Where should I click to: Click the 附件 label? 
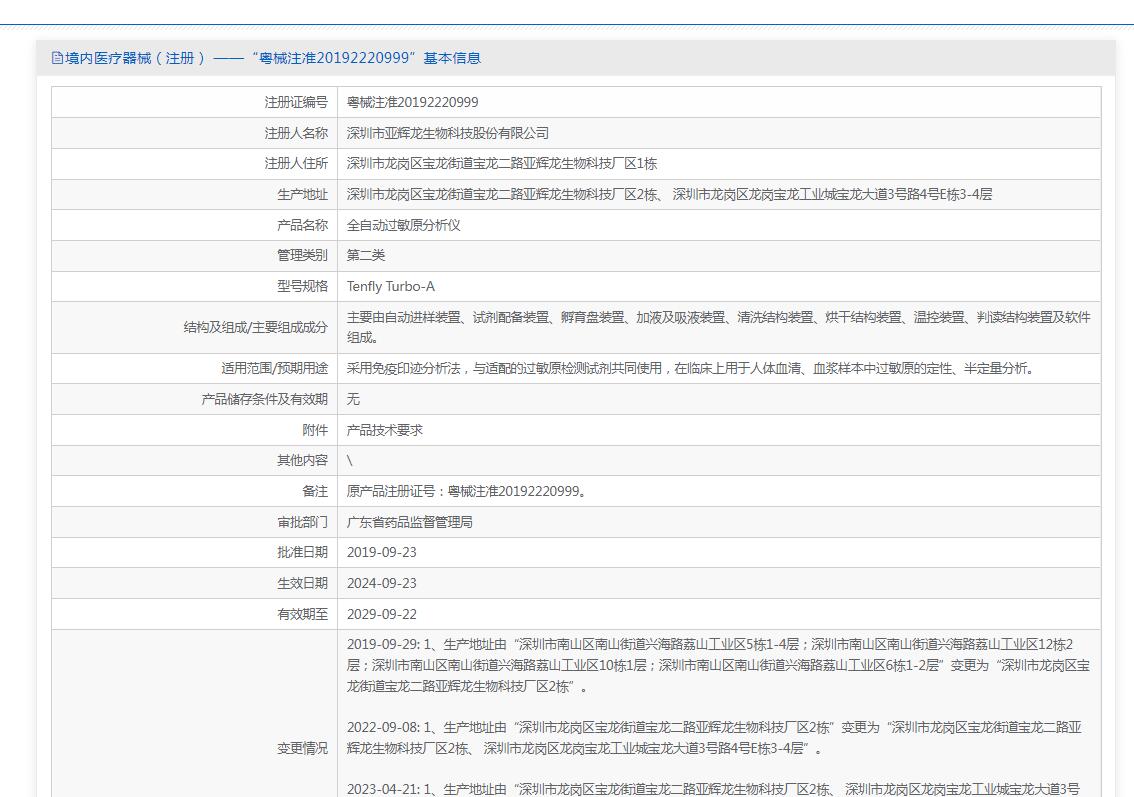tap(315, 430)
